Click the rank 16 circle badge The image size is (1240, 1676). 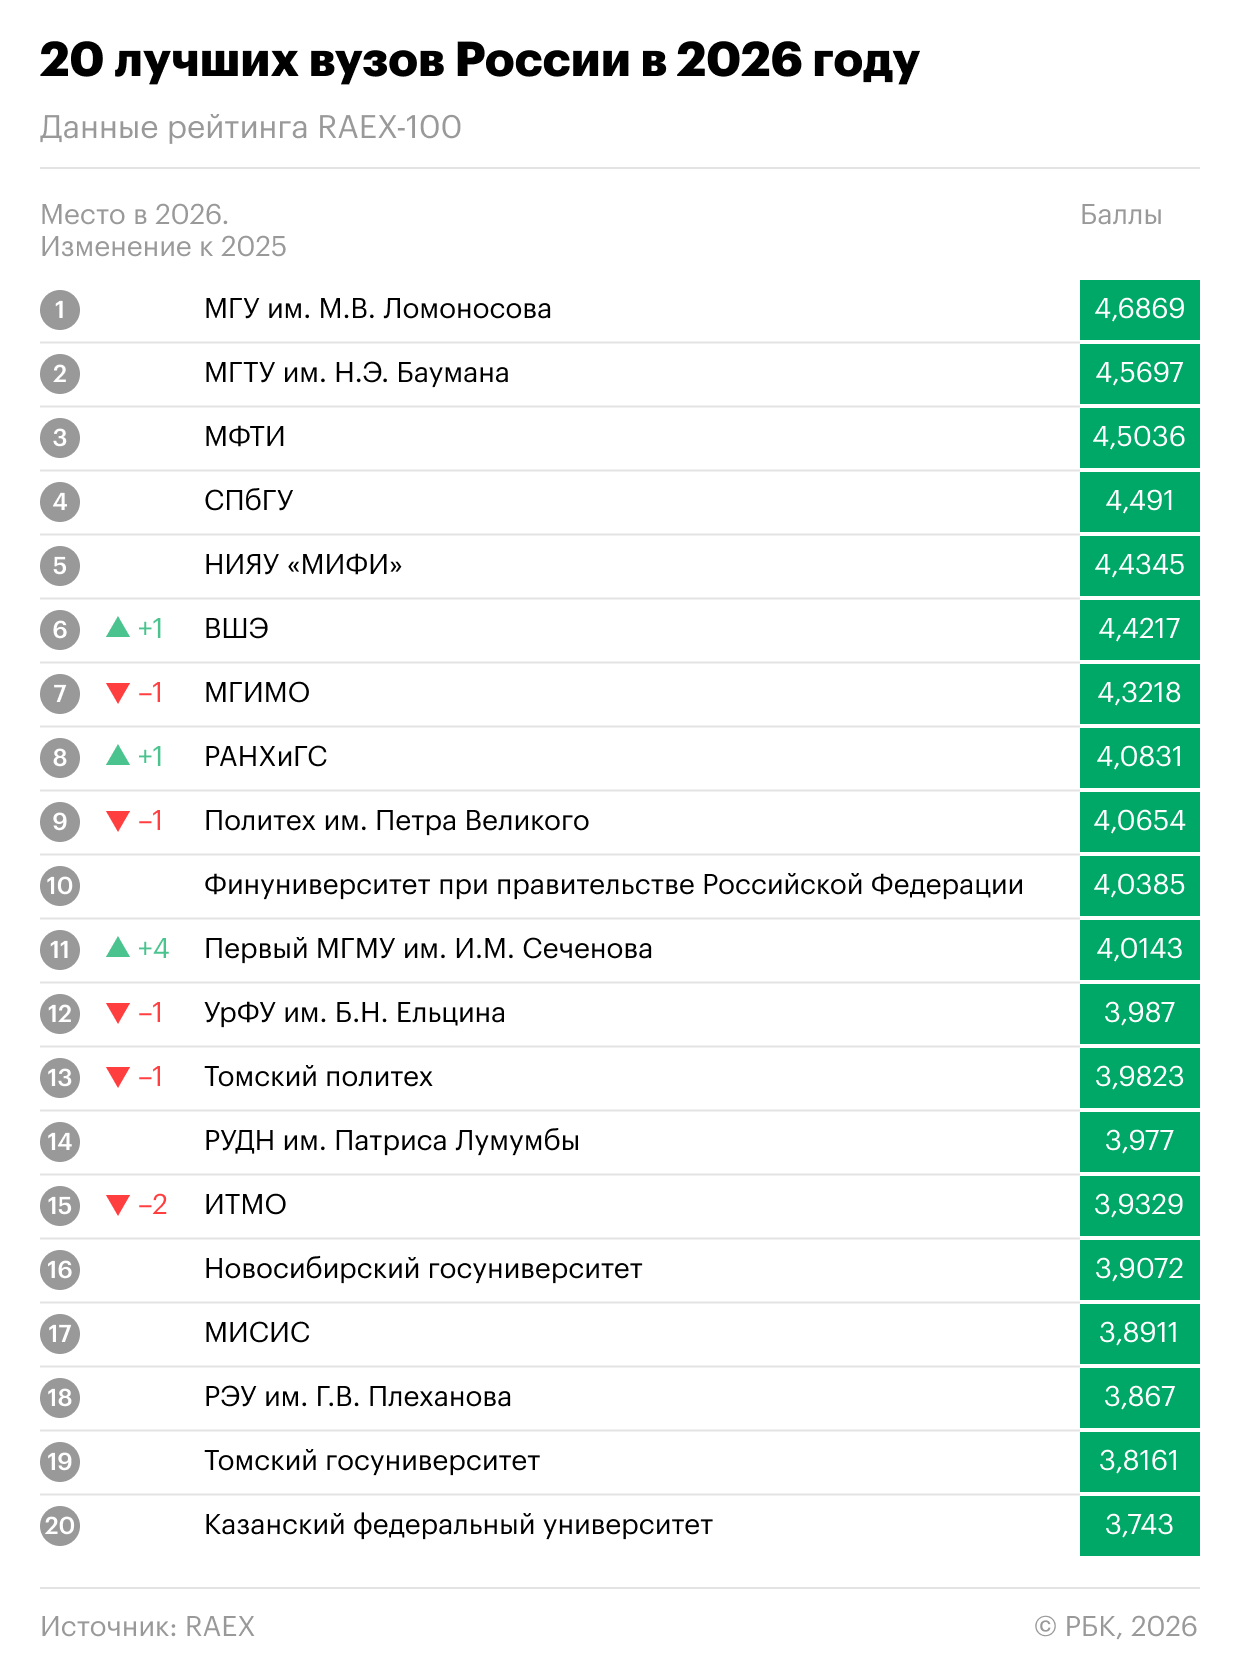click(x=60, y=1270)
